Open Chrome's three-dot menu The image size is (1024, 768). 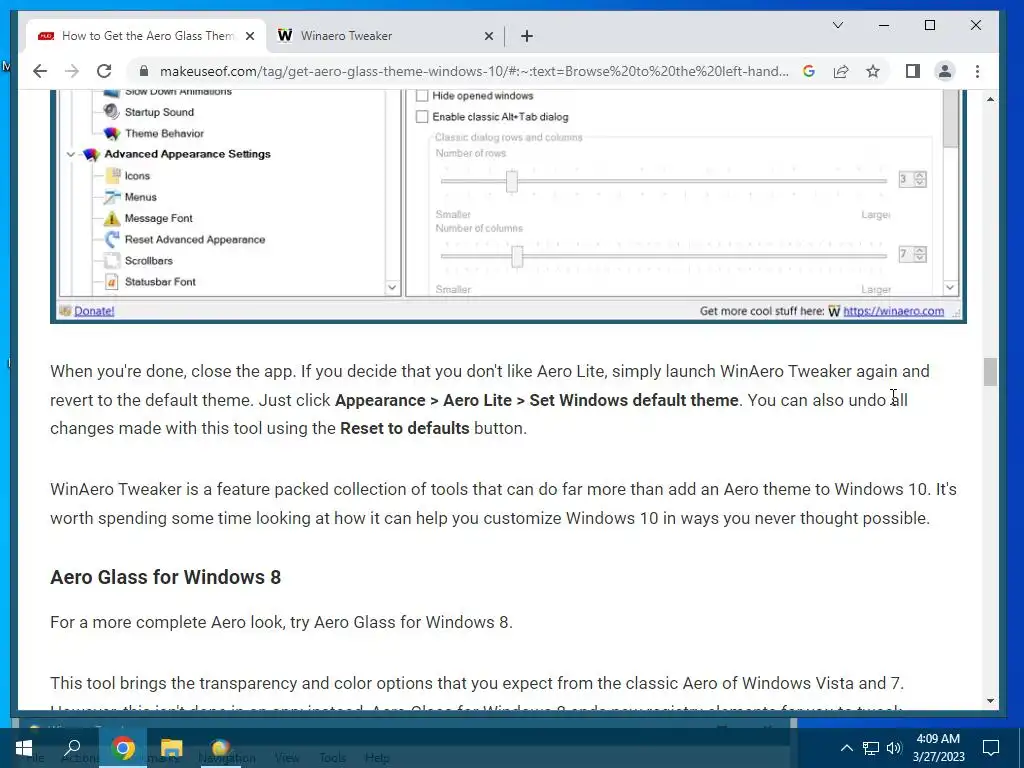[978, 71]
